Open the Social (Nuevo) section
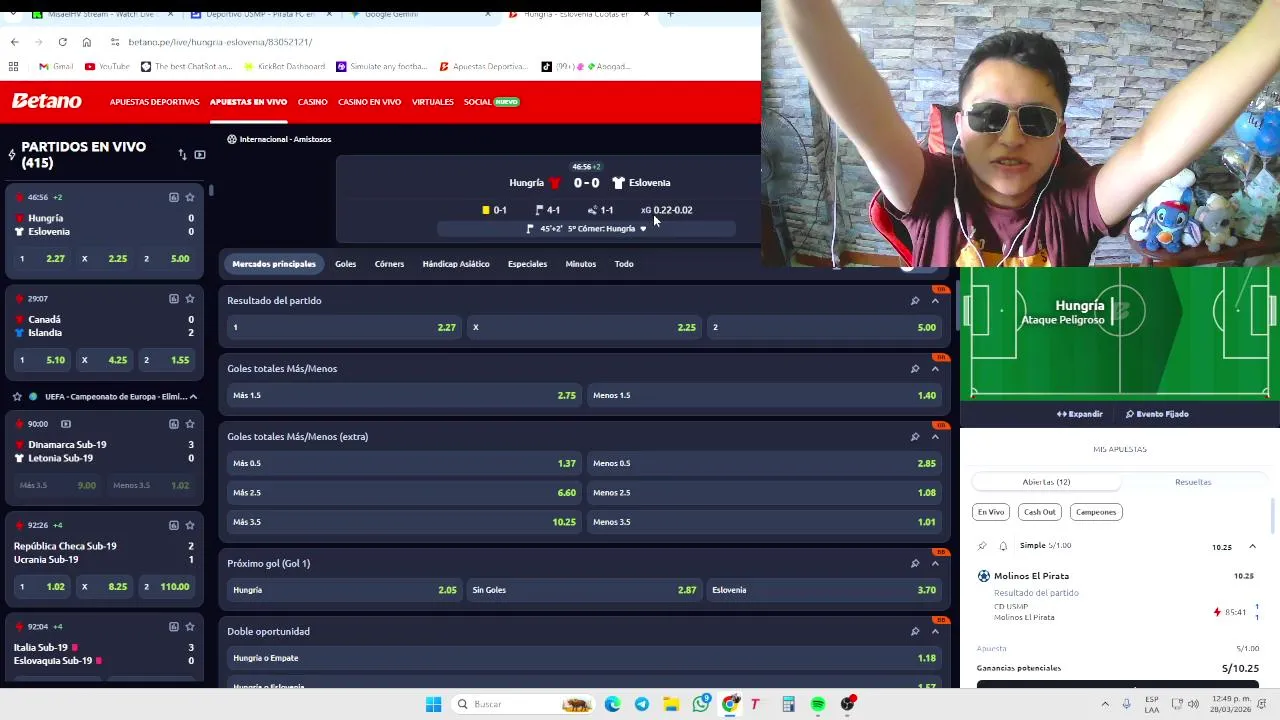This screenshot has width=1280, height=720. click(491, 102)
